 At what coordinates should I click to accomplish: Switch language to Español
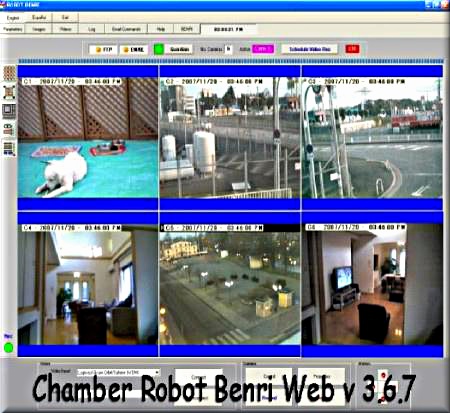pos(39,18)
